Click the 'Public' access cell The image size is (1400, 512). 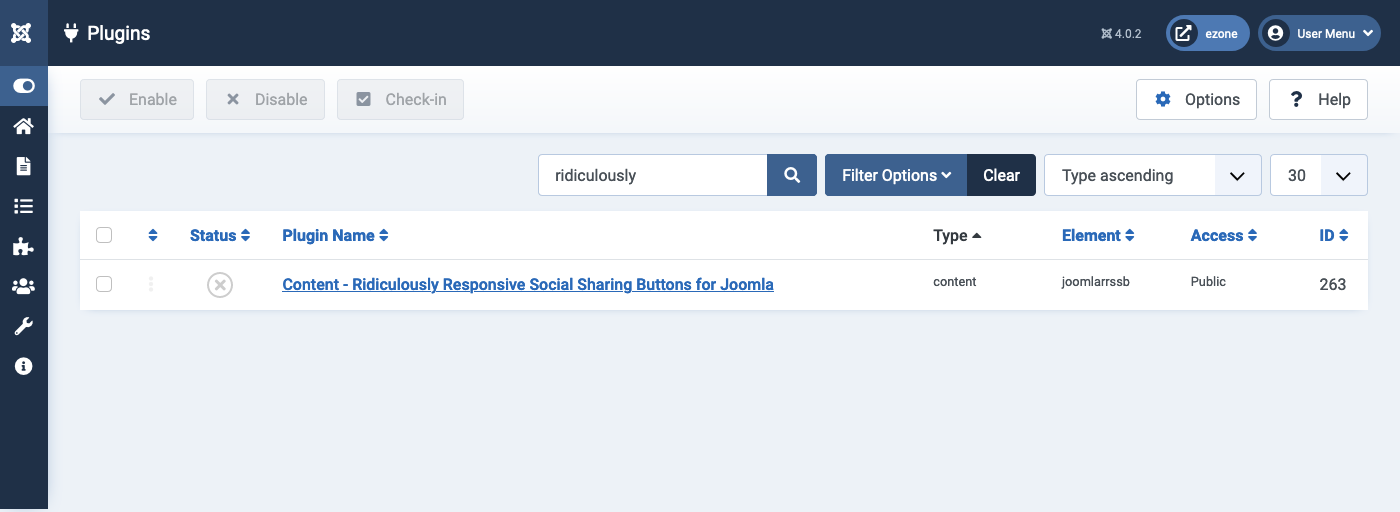click(x=1208, y=282)
